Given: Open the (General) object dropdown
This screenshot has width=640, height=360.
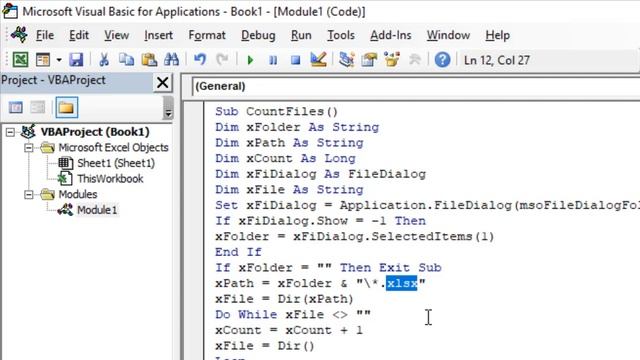Looking at the screenshot, I should pyautogui.click(x=416, y=86).
